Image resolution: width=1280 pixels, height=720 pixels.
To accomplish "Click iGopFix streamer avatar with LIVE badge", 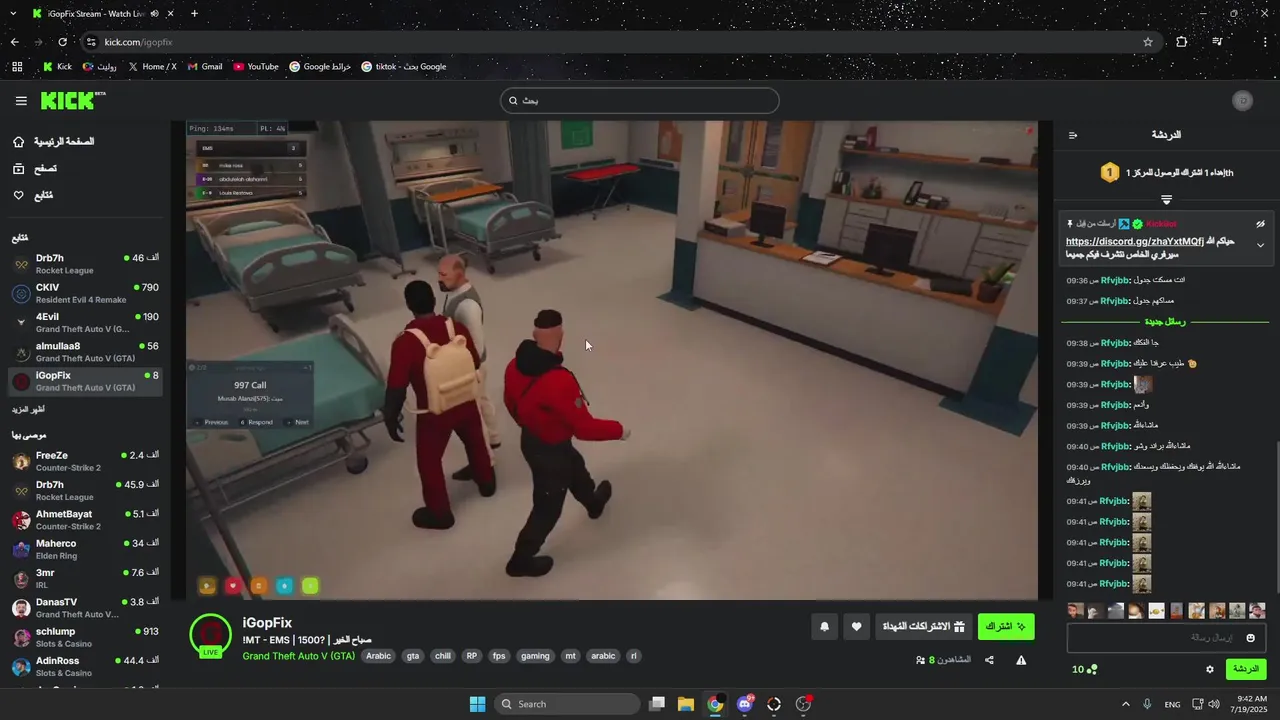I will 210,635.
